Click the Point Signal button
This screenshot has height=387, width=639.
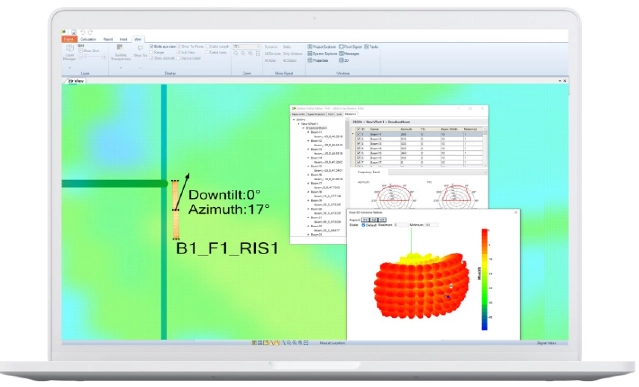point(350,47)
